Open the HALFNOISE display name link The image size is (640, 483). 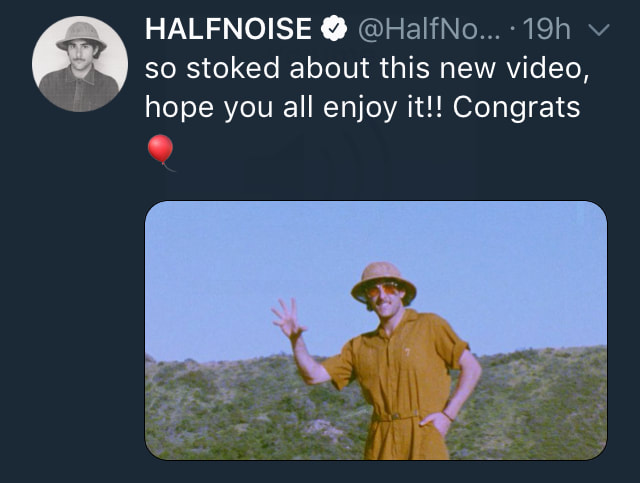[x=228, y=30]
